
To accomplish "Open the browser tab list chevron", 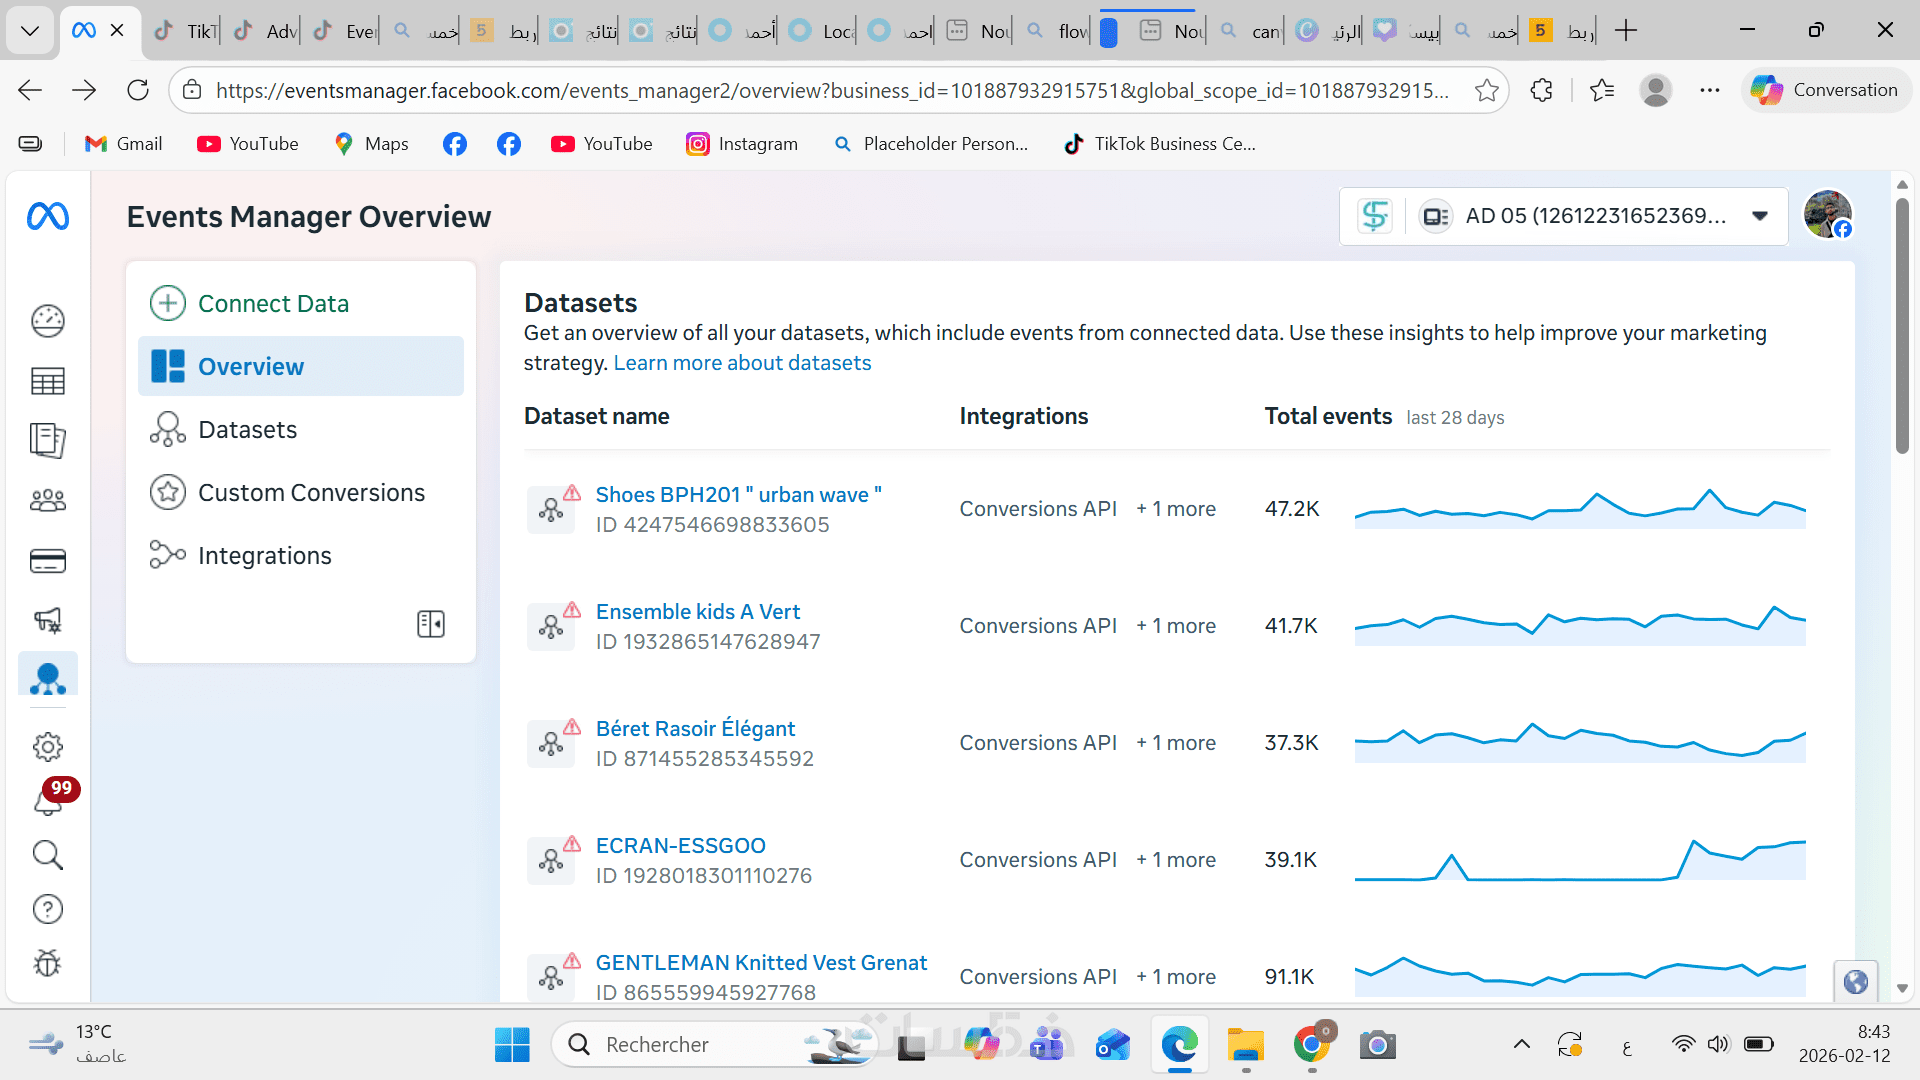I will 30,30.
